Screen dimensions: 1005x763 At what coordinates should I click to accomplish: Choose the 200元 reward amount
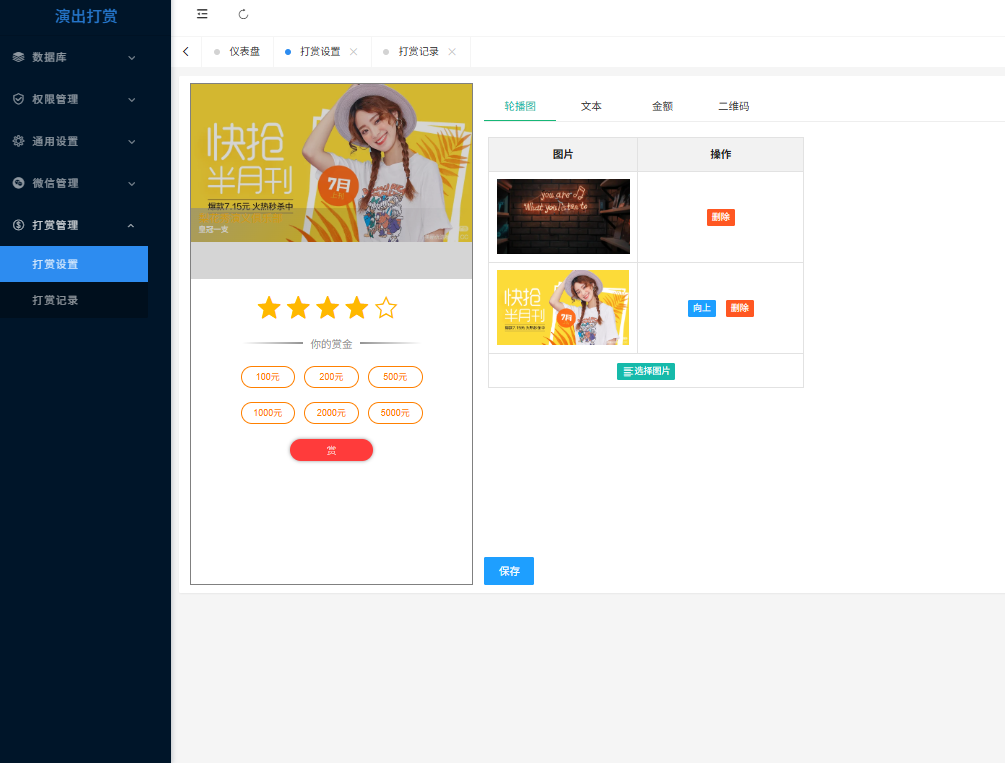pos(331,377)
